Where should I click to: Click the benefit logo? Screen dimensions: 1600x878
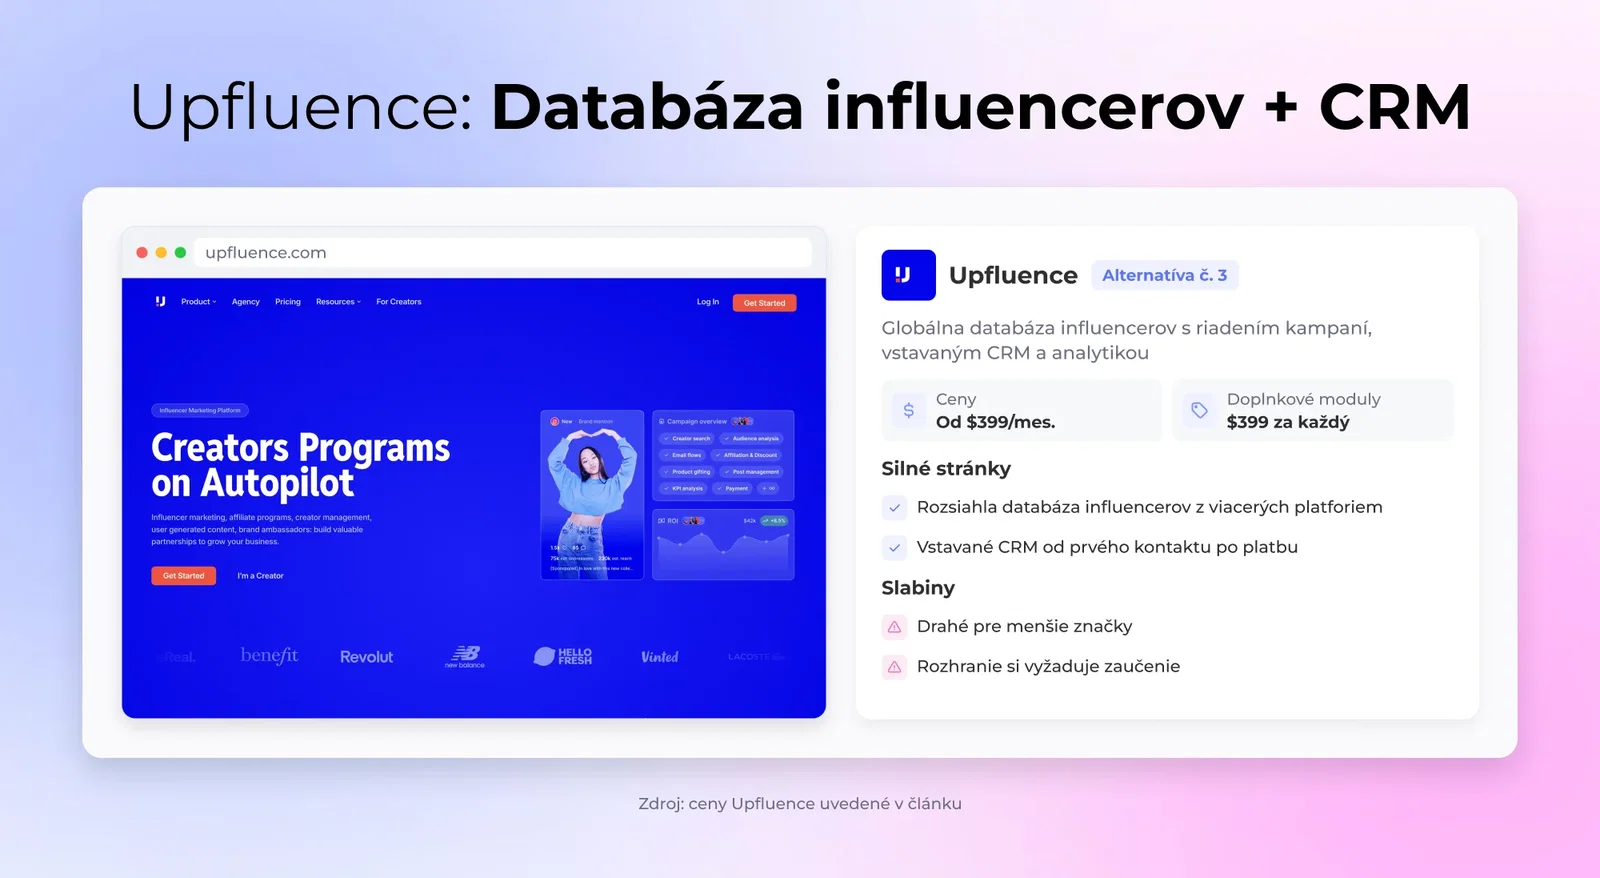tap(269, 656)
